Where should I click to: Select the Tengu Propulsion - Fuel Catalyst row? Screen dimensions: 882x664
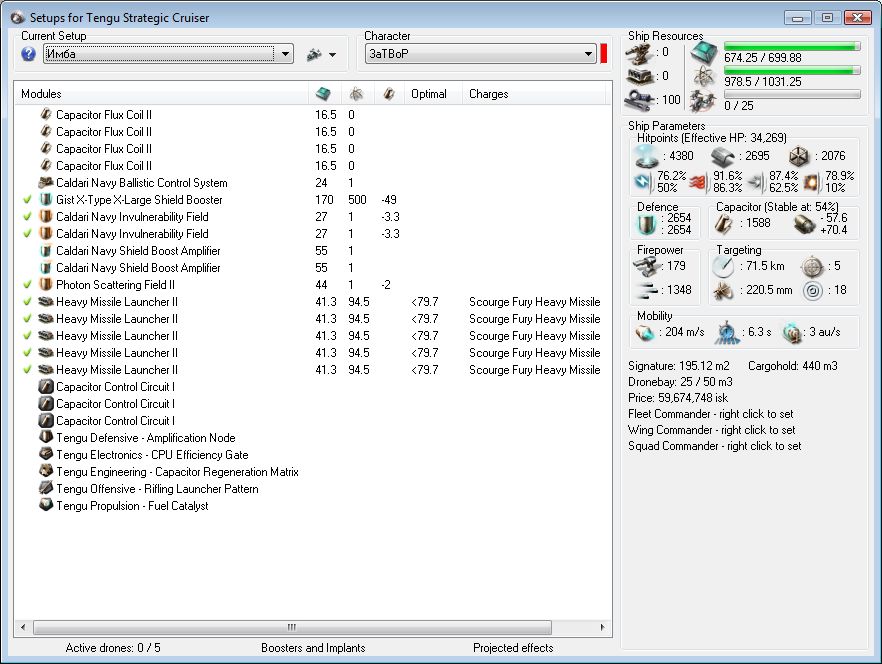click(x=313, y=506)
